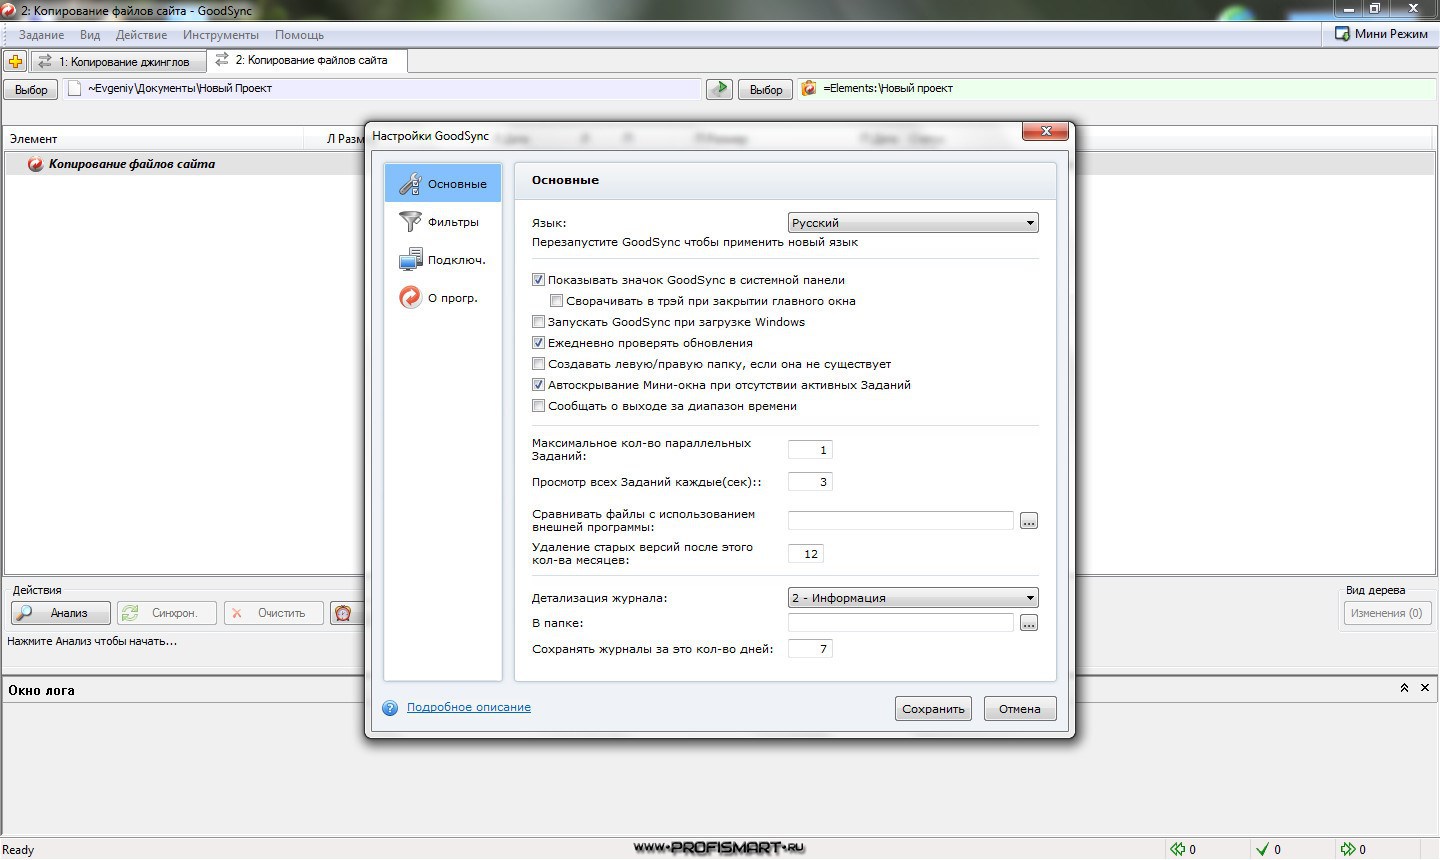This screenshot has height=860, width=1440.
Task: Click the Синхрон. button
Action: click(167, 613)
